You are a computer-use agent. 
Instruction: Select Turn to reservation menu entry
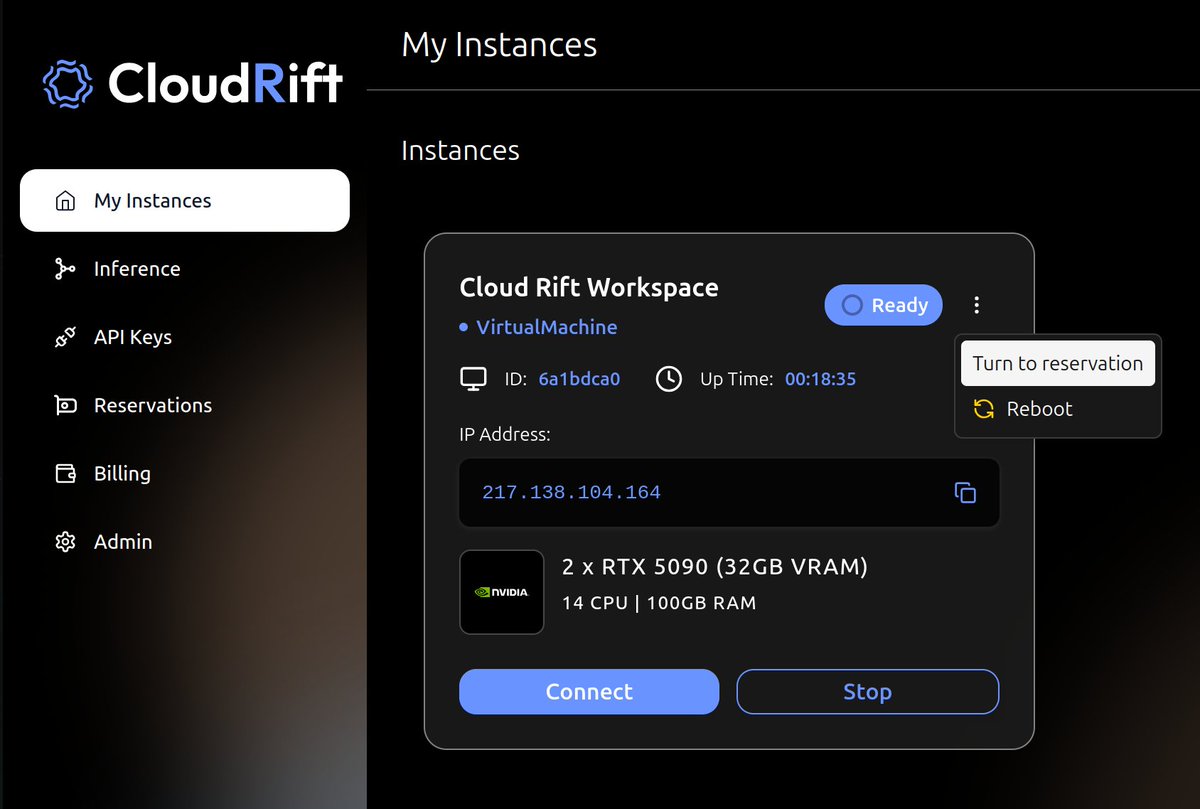tap(1058, 364)
